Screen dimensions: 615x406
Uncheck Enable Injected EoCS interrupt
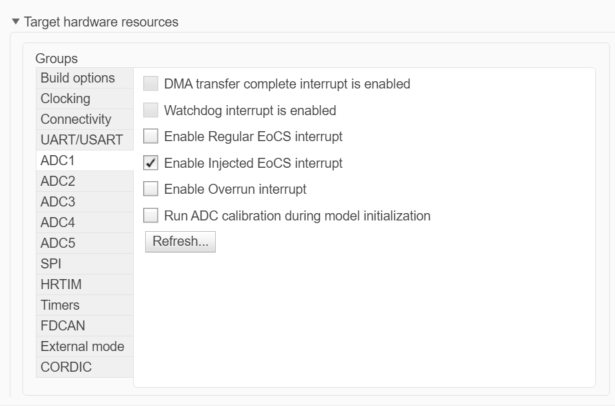(151, 162)
